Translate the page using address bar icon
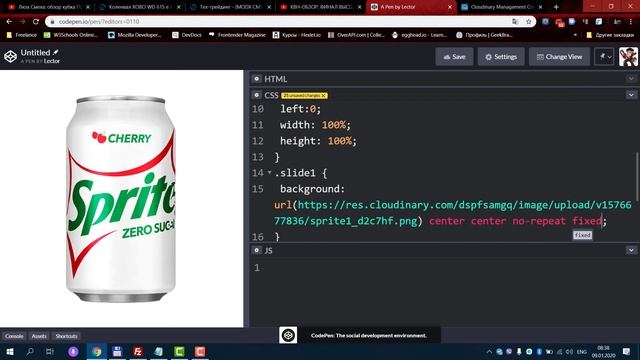Screen dimensions: 640x360 515,21
